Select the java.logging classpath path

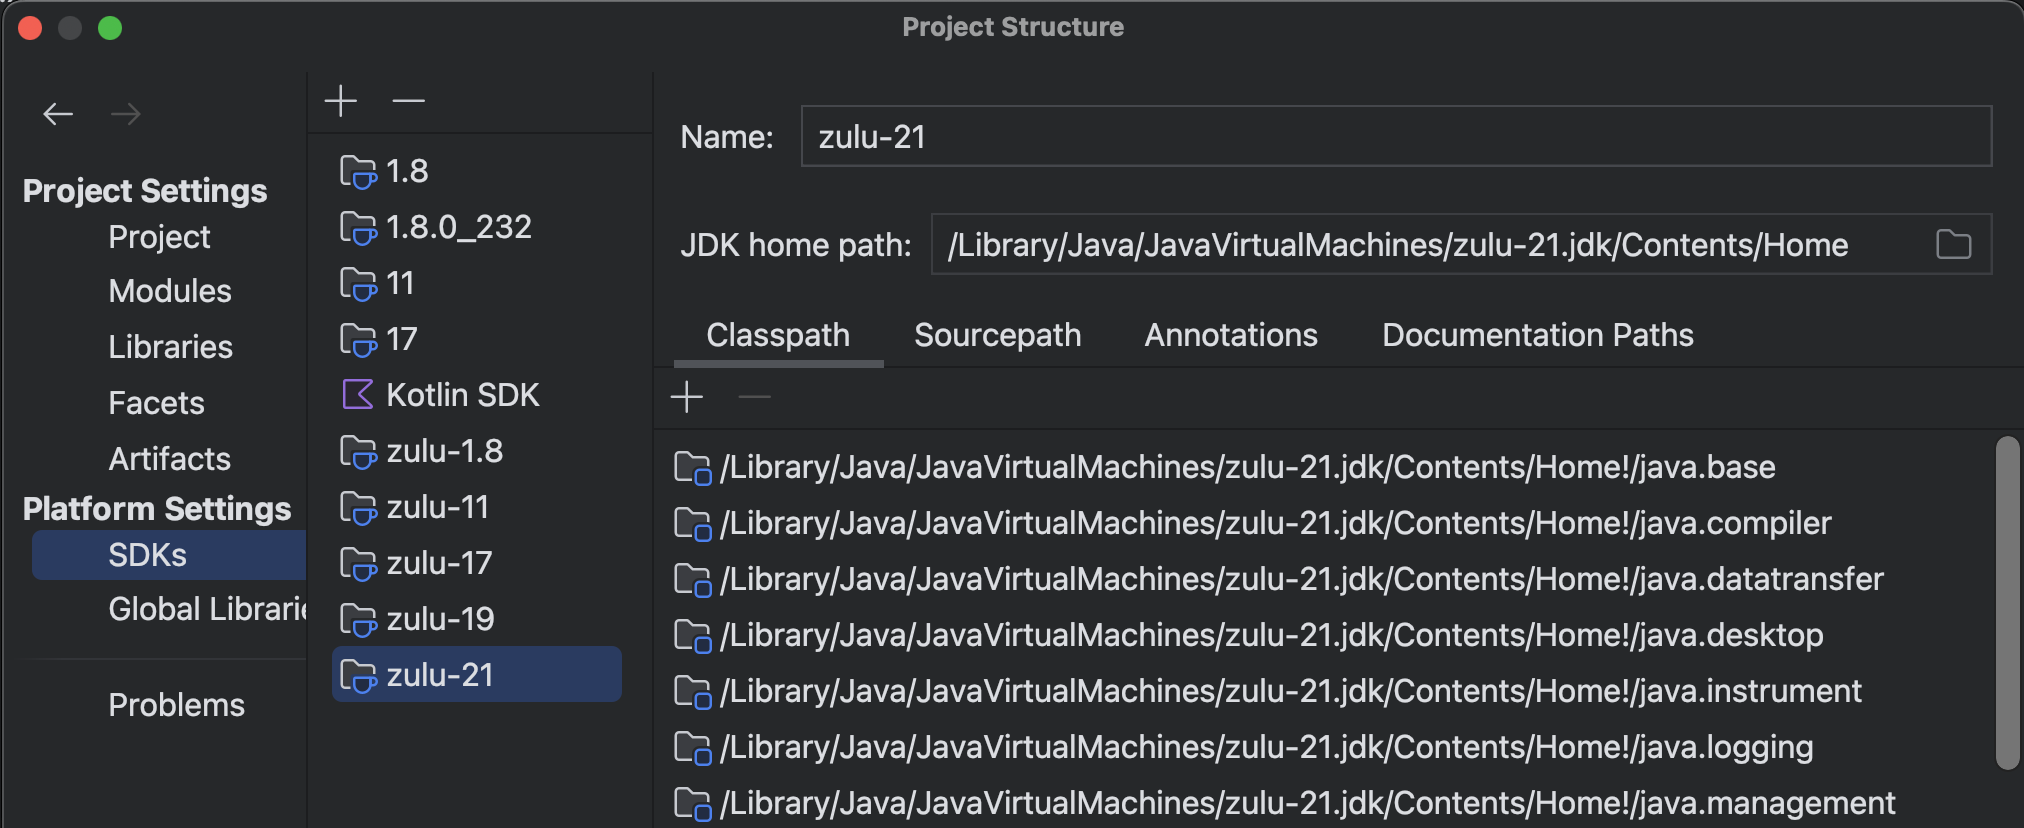[x=1266, y=747]
